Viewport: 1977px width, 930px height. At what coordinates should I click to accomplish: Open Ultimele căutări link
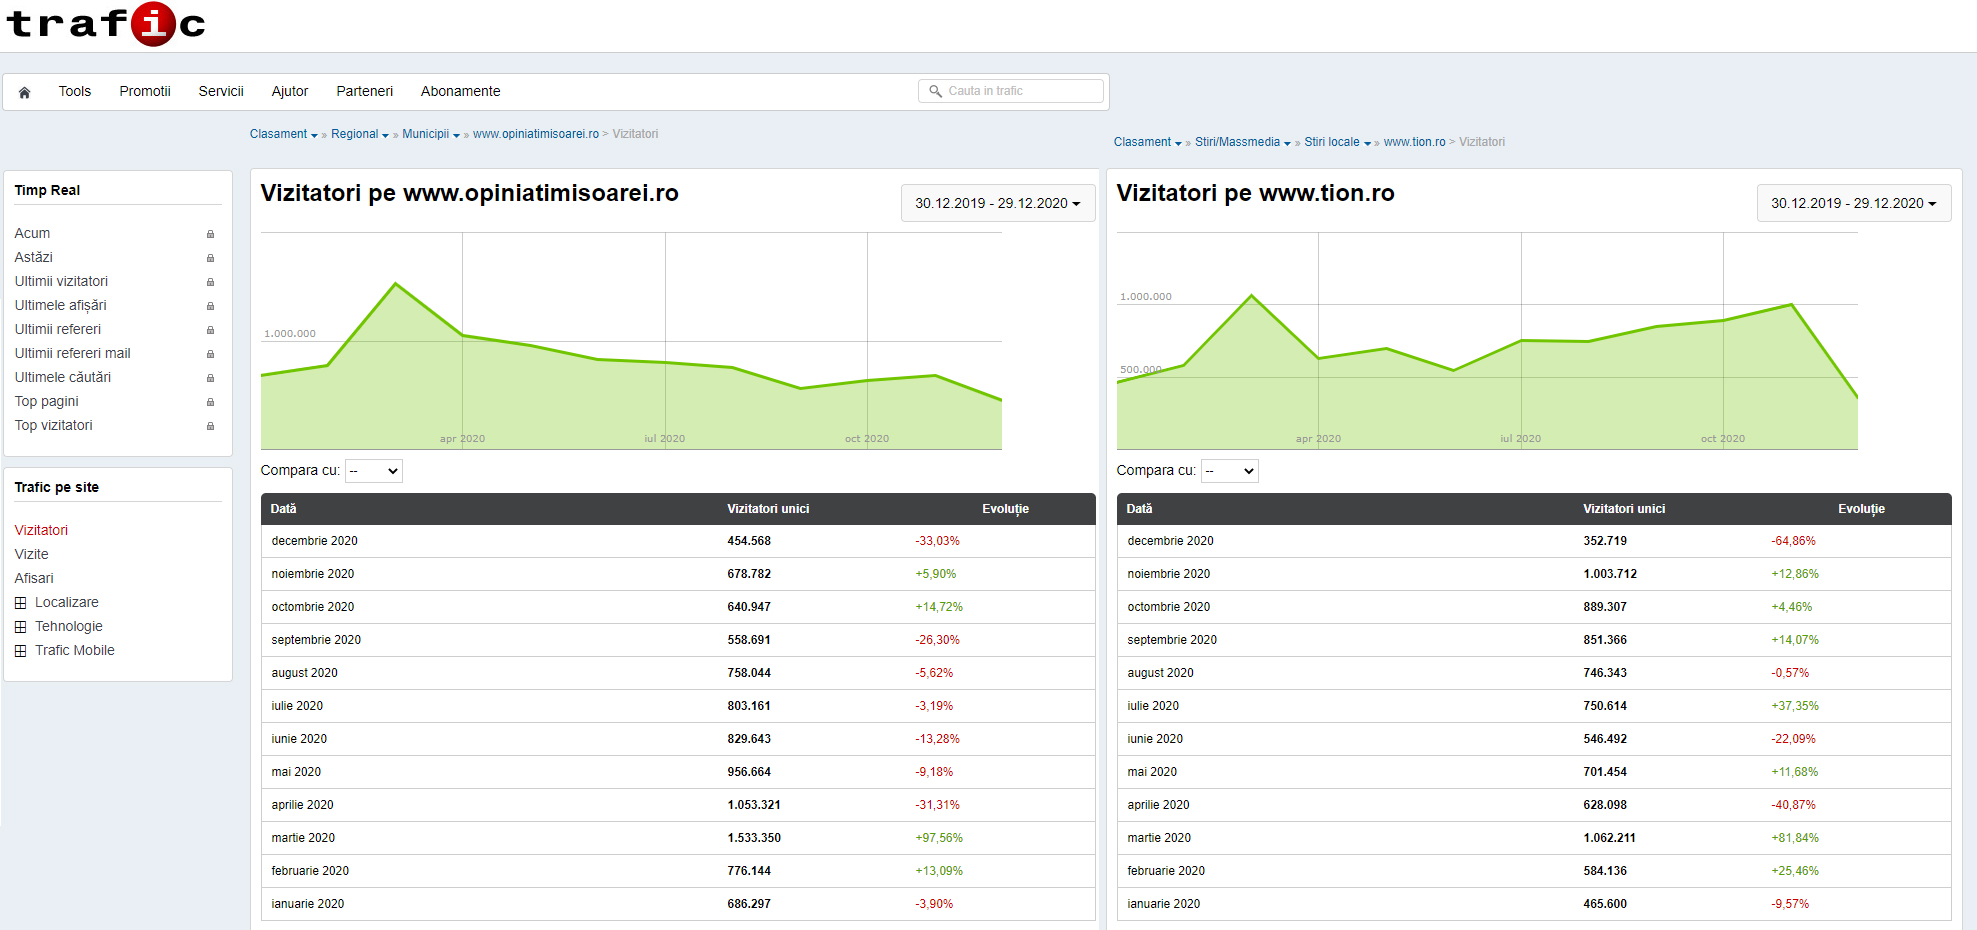(x=63, y=377)
